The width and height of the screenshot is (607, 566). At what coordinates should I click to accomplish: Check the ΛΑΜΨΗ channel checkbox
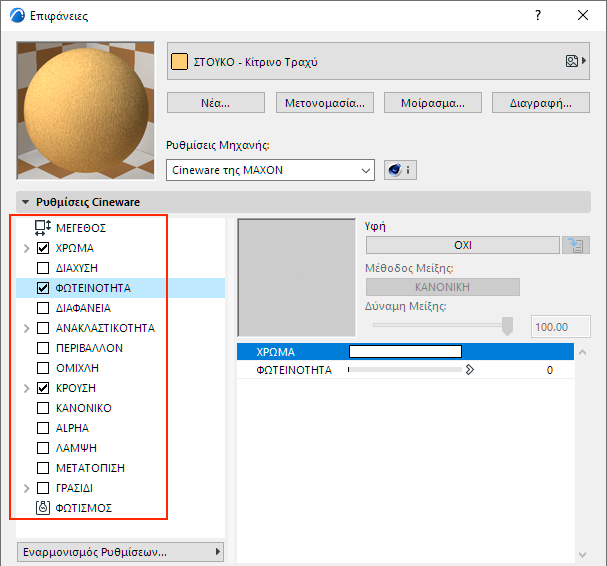(43, 448)
